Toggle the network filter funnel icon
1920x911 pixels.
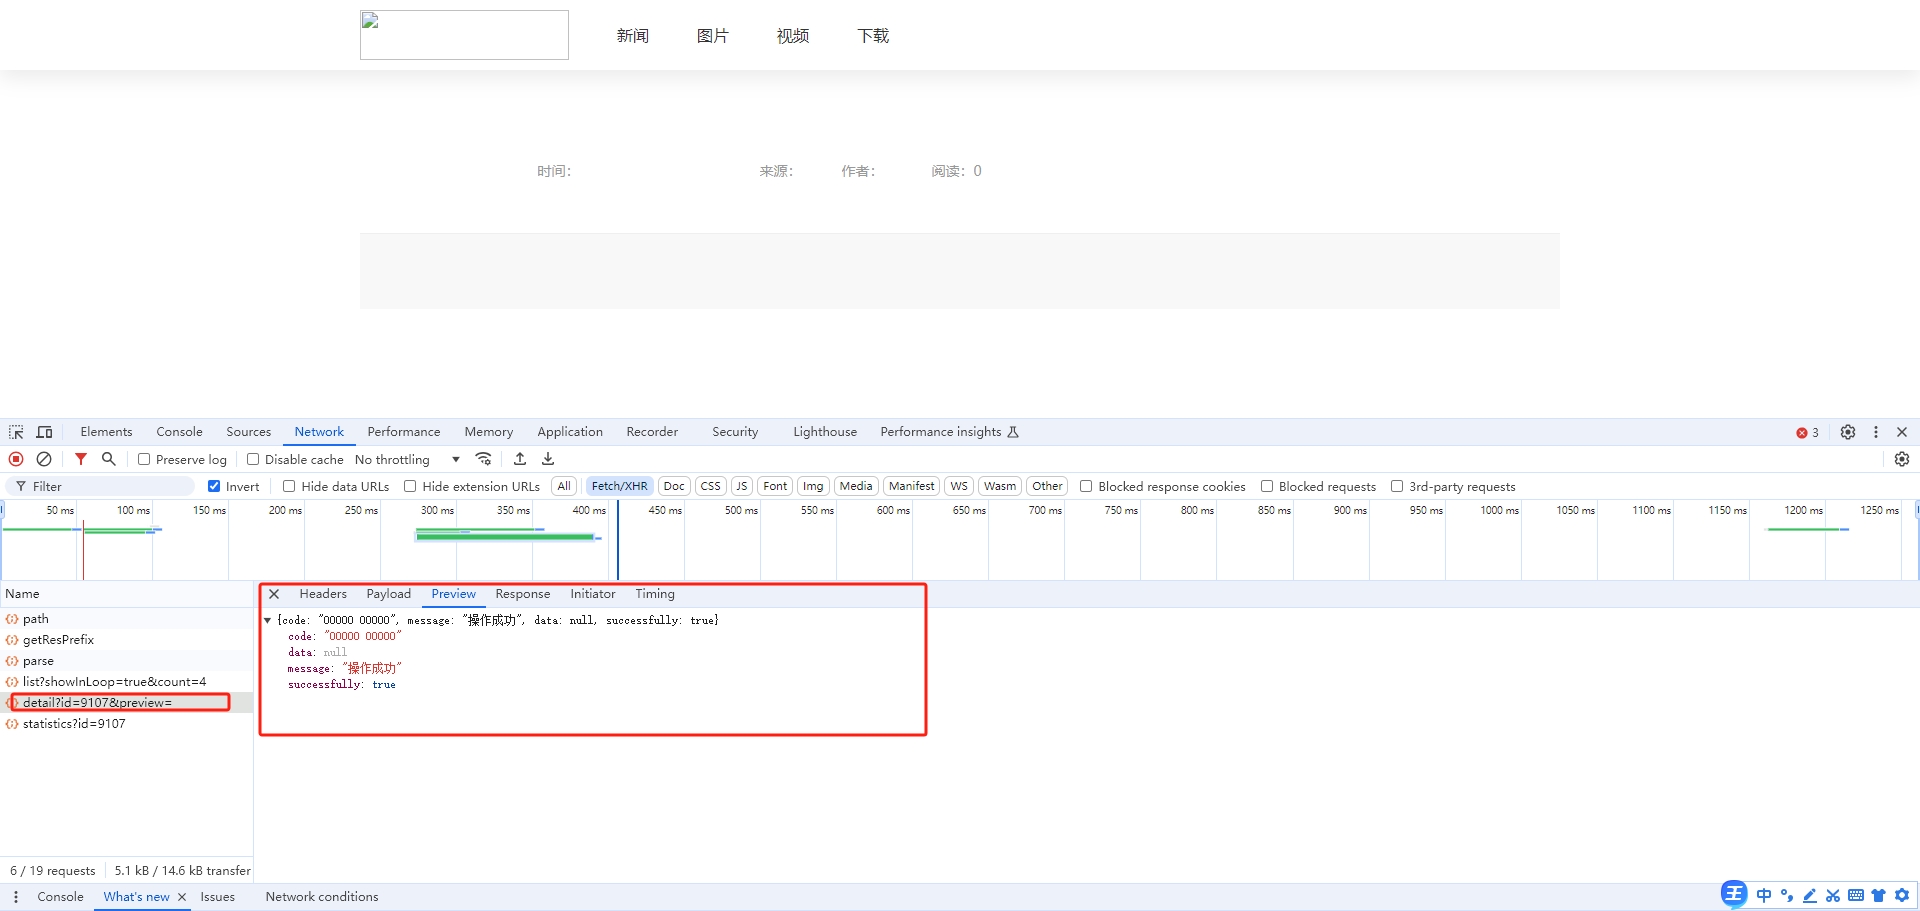(x=81, y=459)
